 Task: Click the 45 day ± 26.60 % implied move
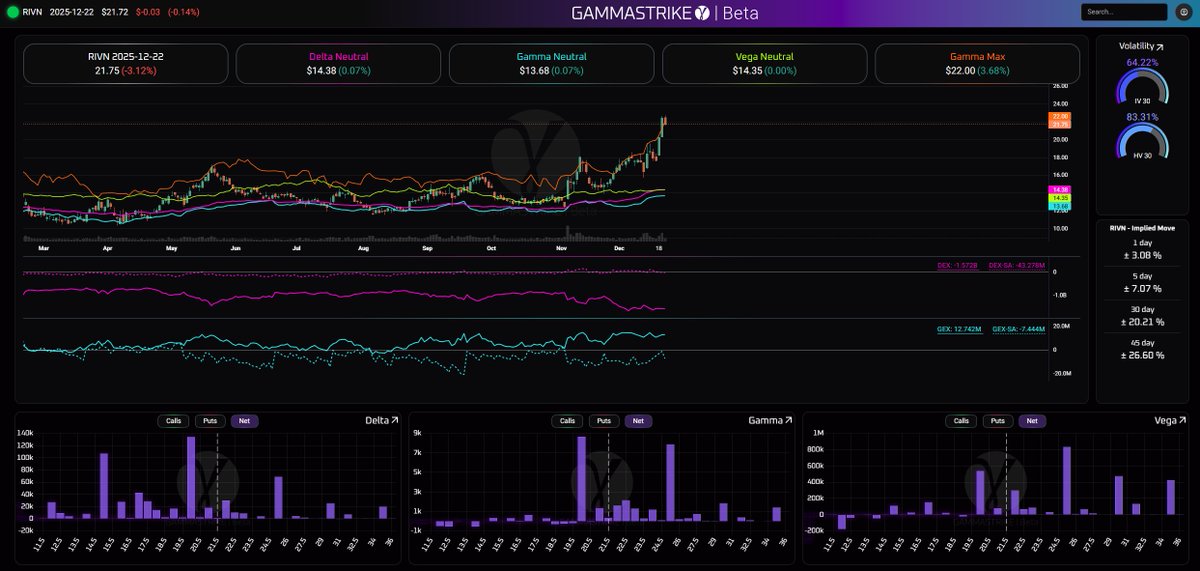pyautogui.click(x=1142, y=349)
